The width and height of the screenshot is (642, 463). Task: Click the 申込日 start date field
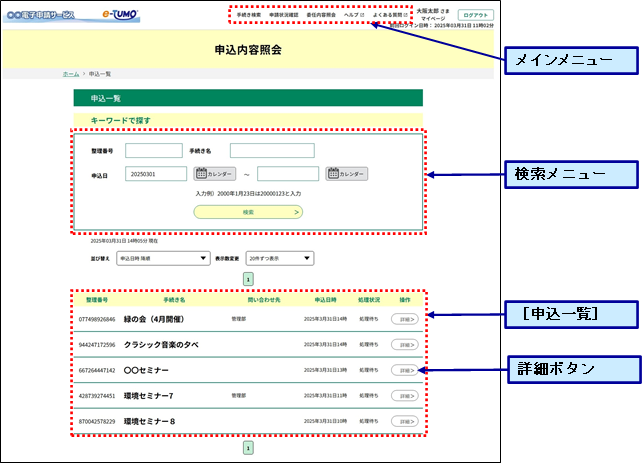click(156, 174)
